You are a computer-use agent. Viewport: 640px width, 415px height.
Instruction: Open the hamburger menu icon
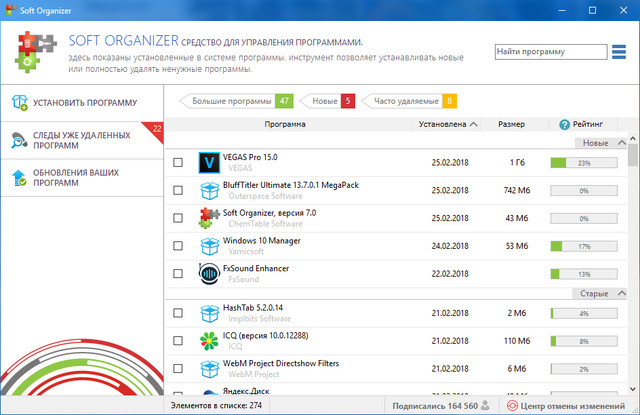click(620, 52)
